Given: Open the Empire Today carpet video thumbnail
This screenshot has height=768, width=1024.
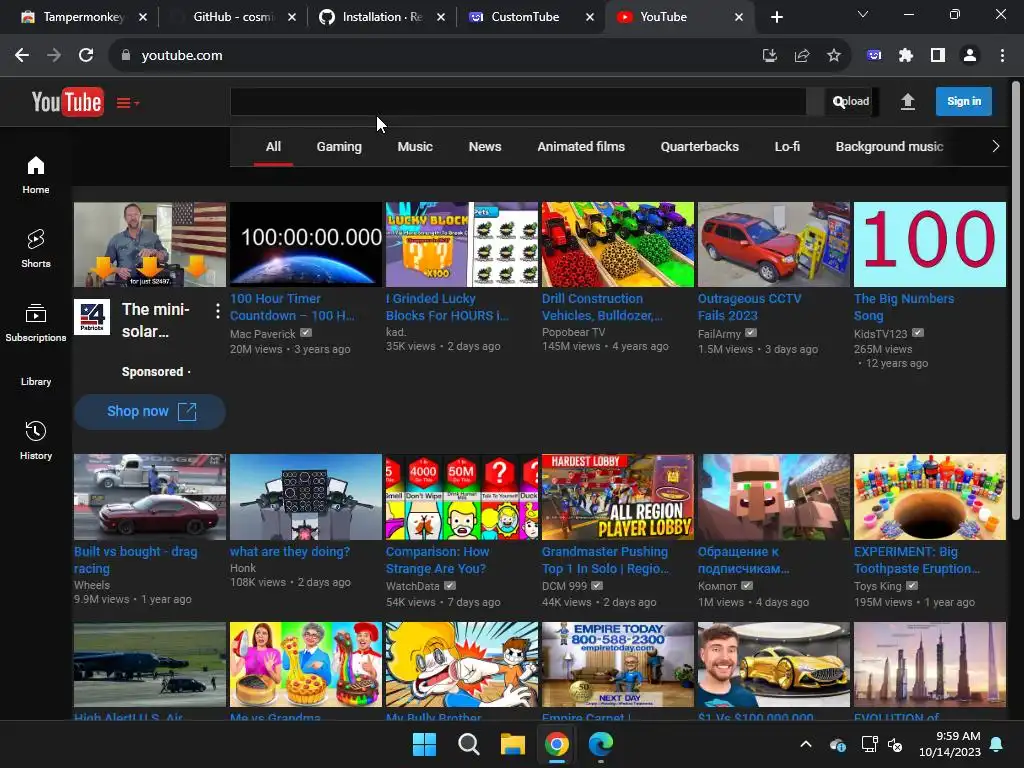Looking at the screenshot, I should 618,664.
